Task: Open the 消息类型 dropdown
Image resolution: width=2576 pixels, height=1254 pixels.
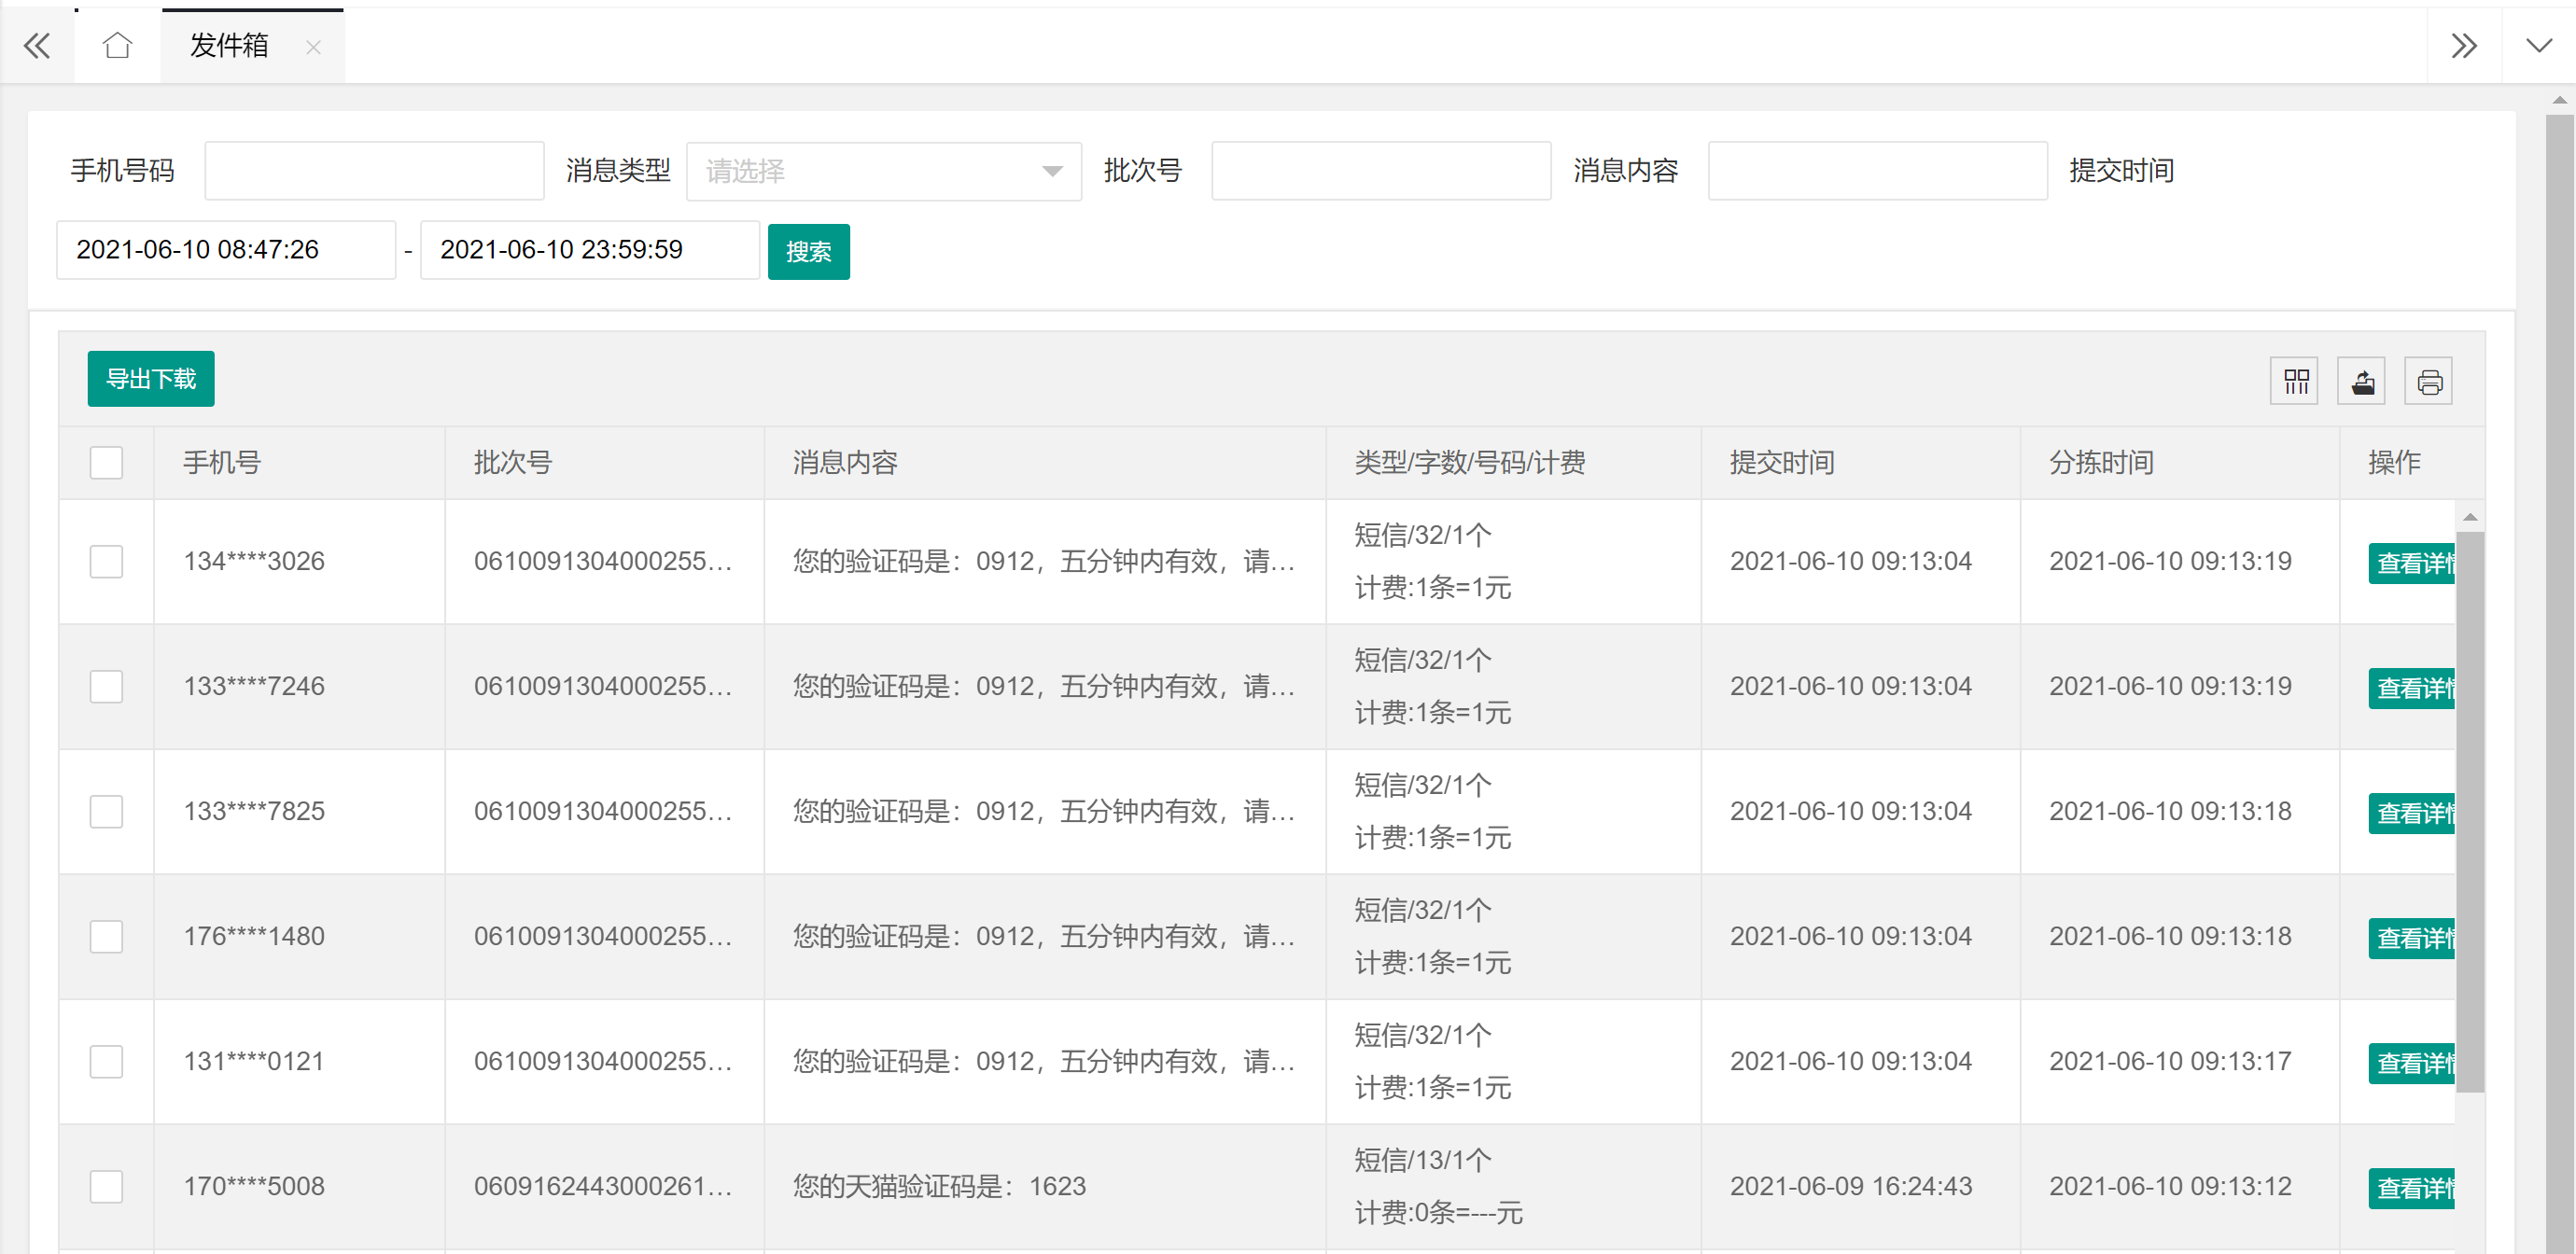Action: pyautogui.click(x=883, y=171)
